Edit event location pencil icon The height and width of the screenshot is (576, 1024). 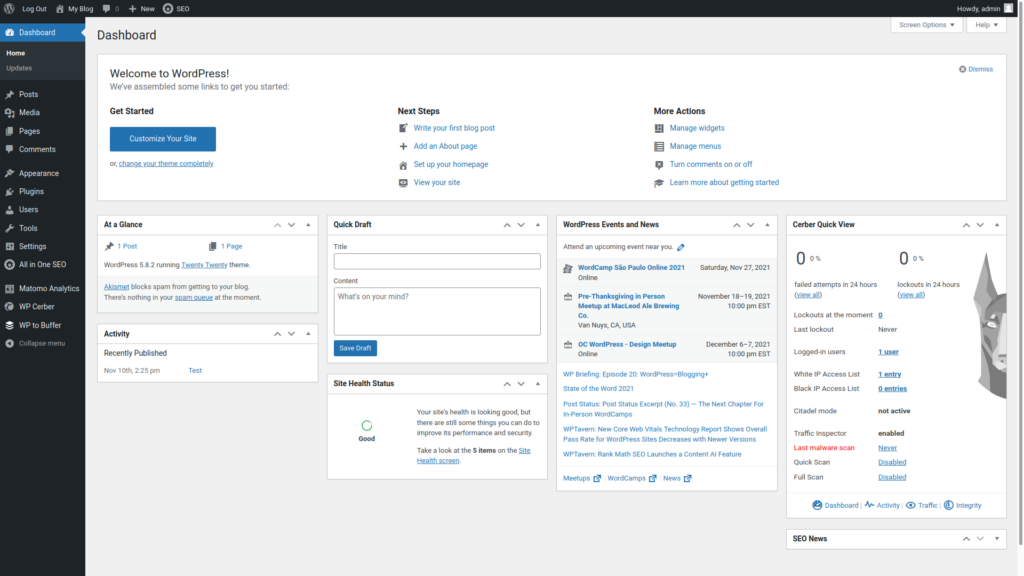[680, 248]
